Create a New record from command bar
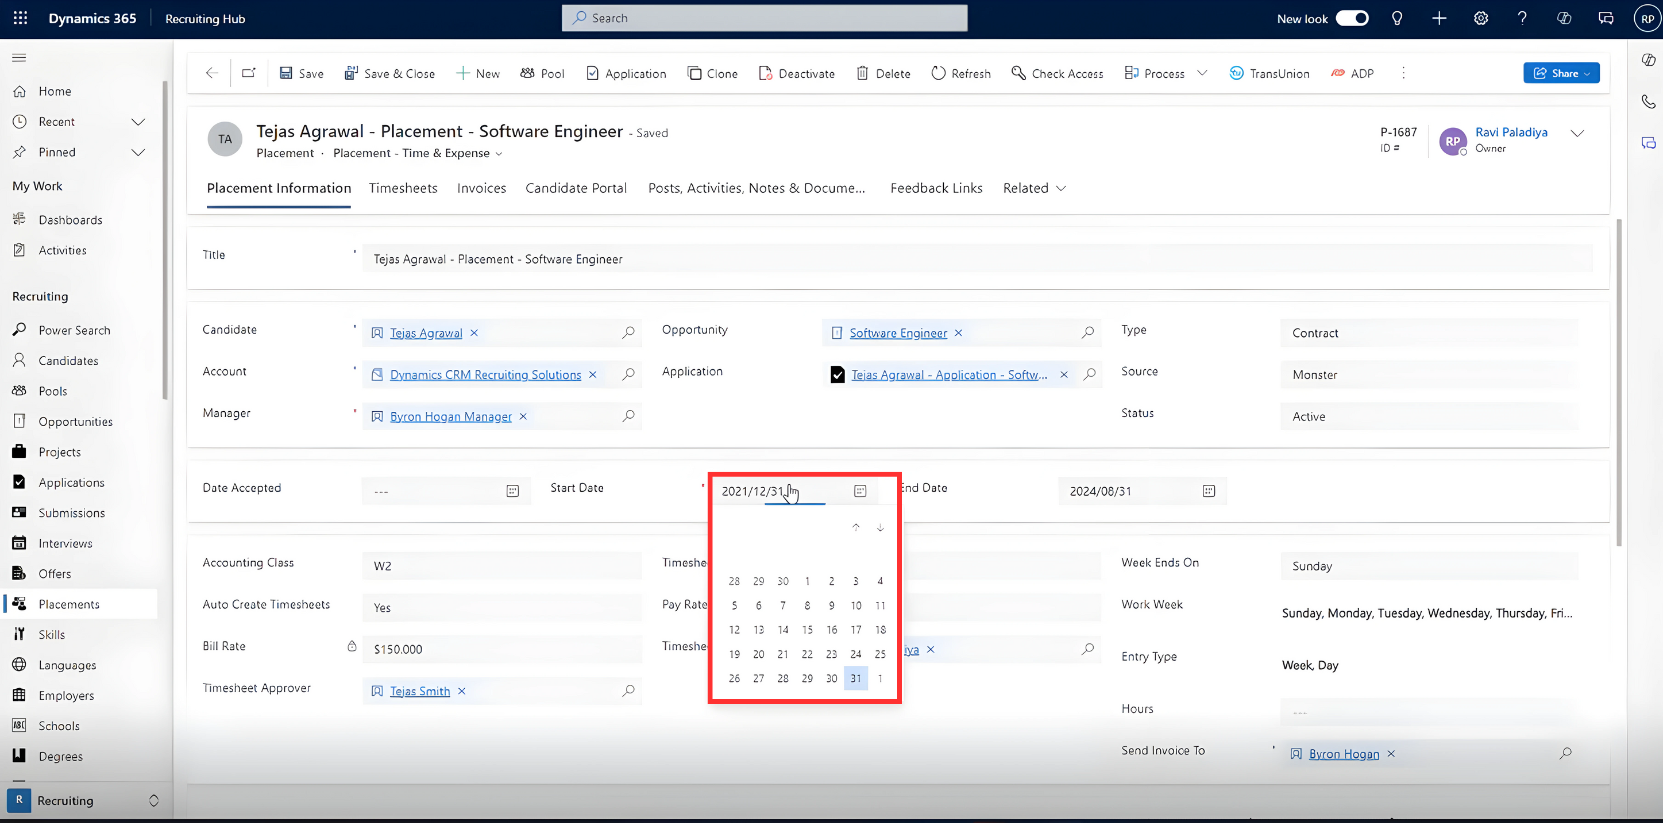1664x823 pixels. (x=478, y=73)
